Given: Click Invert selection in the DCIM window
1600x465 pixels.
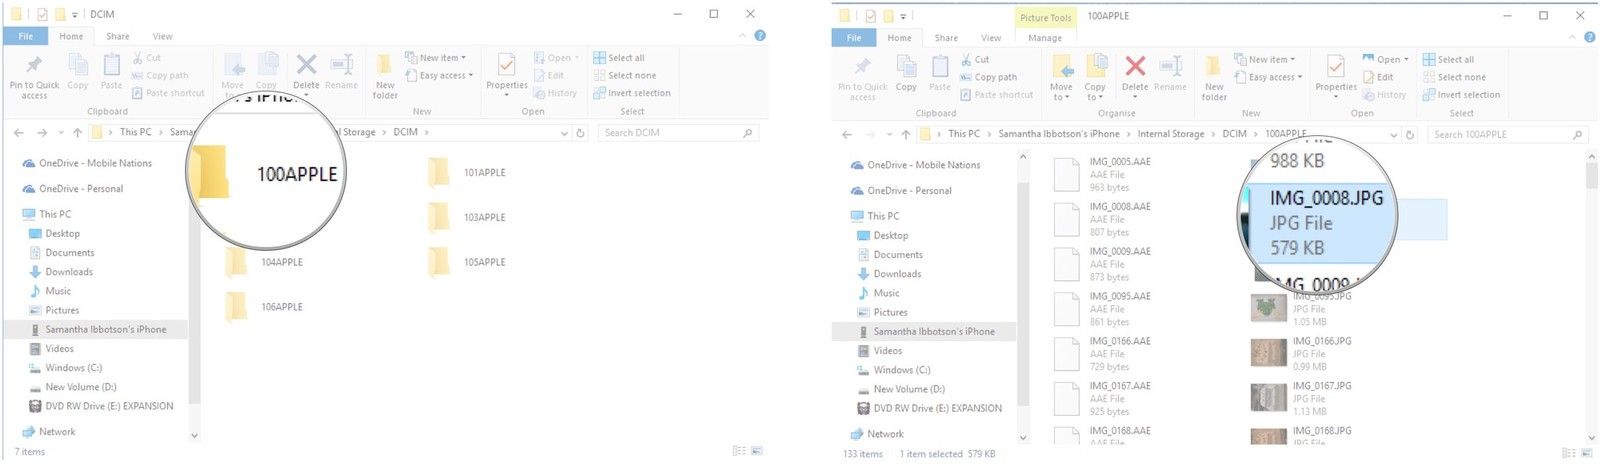Looking at the screenshot, I should click(638, 93).
